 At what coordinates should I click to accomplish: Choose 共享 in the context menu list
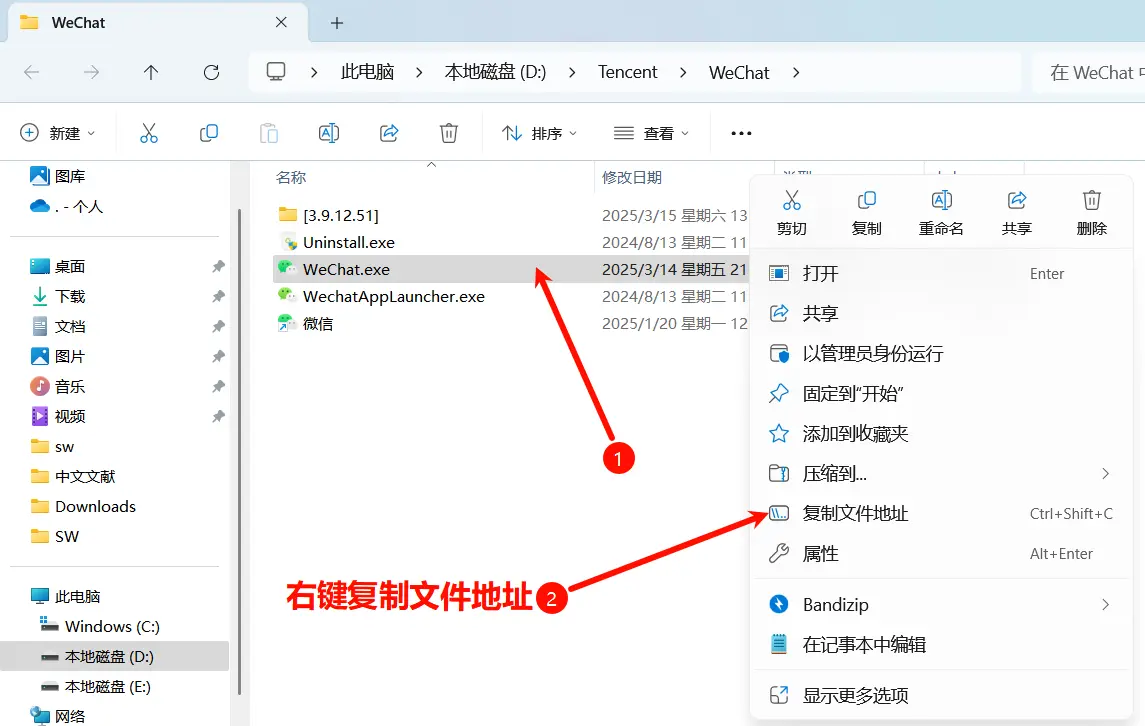941,313
